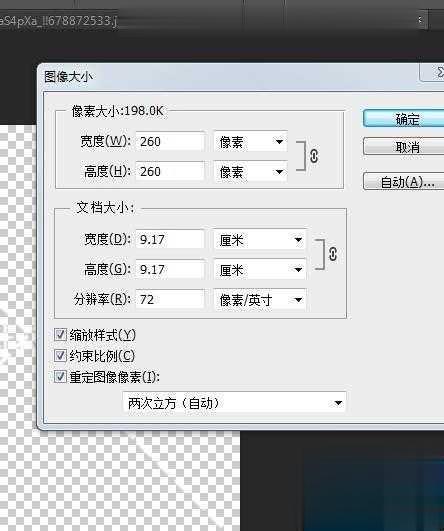
Task: Click the document size chain link icon
Action: tap(333, 254)
